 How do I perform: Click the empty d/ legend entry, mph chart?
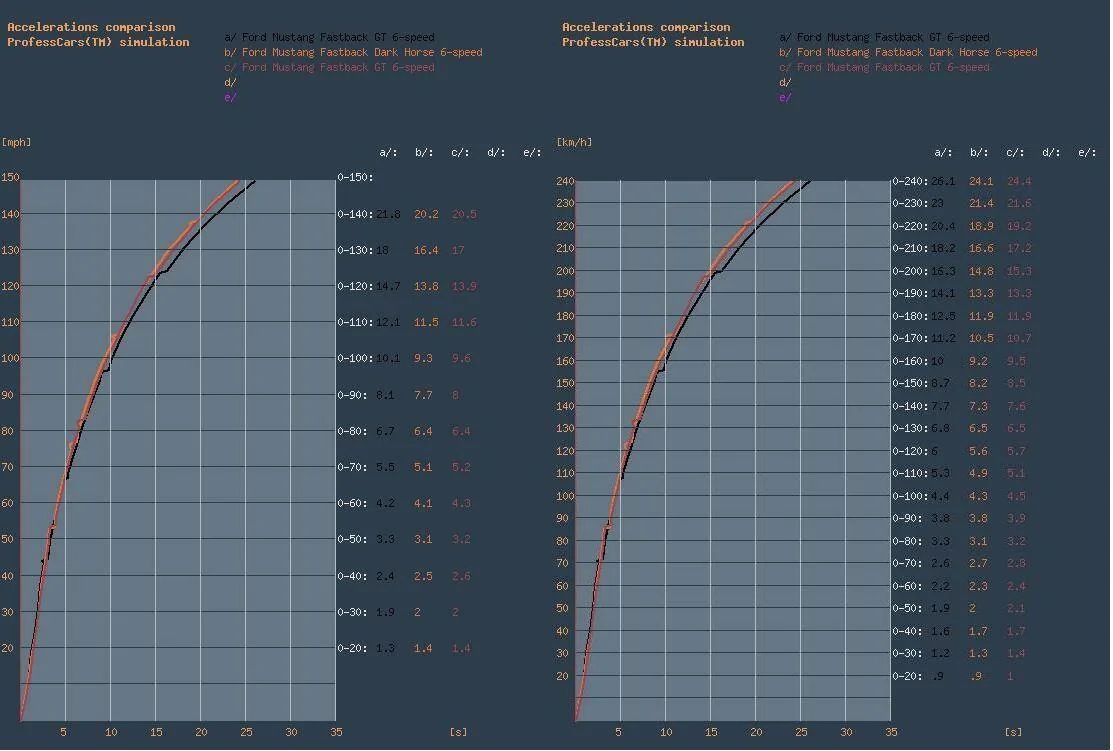(230, 82)
